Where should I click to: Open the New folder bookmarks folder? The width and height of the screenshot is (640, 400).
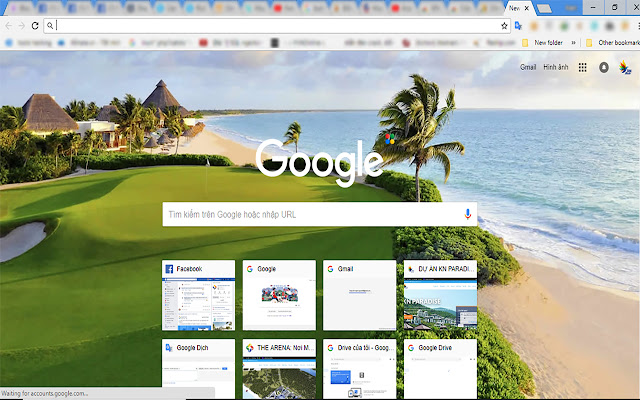click(x=543, y=42)
